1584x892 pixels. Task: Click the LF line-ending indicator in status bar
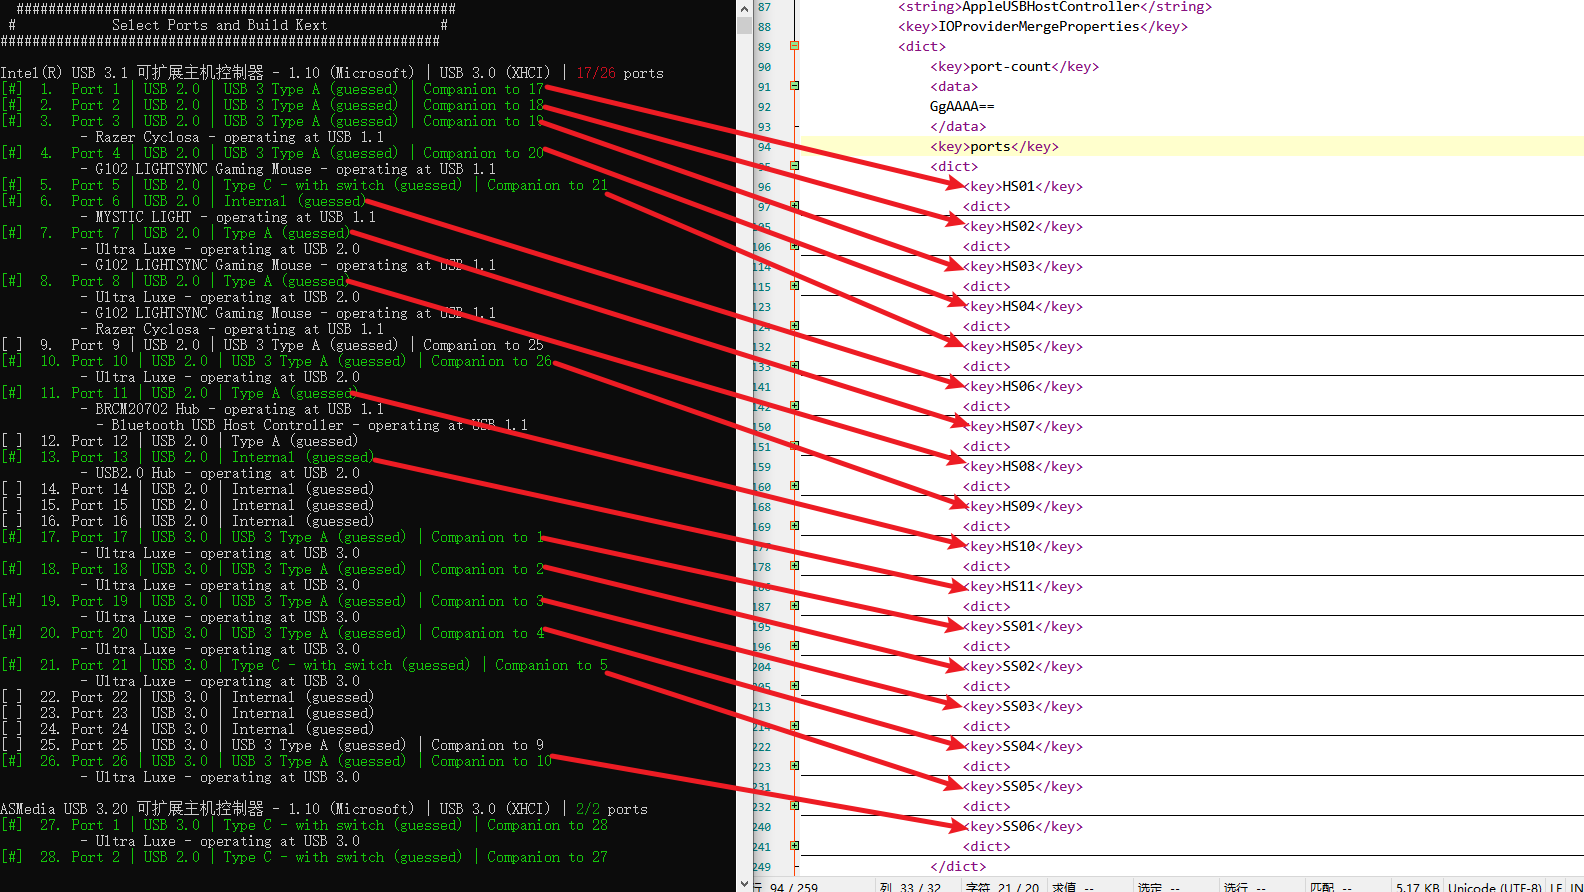coord(1556,886)
